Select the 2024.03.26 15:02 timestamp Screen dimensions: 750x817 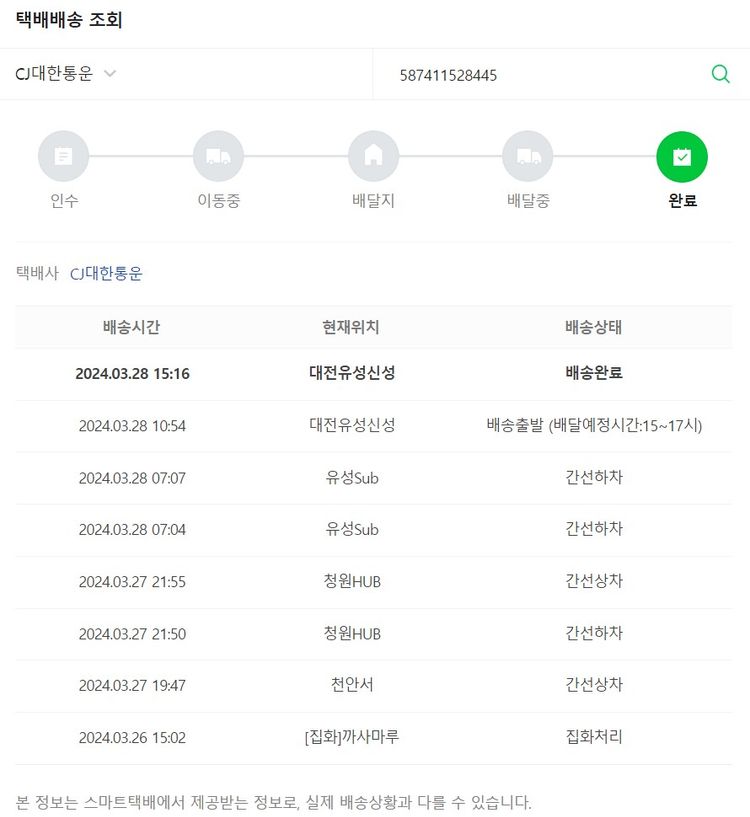(x=132, y=737)
